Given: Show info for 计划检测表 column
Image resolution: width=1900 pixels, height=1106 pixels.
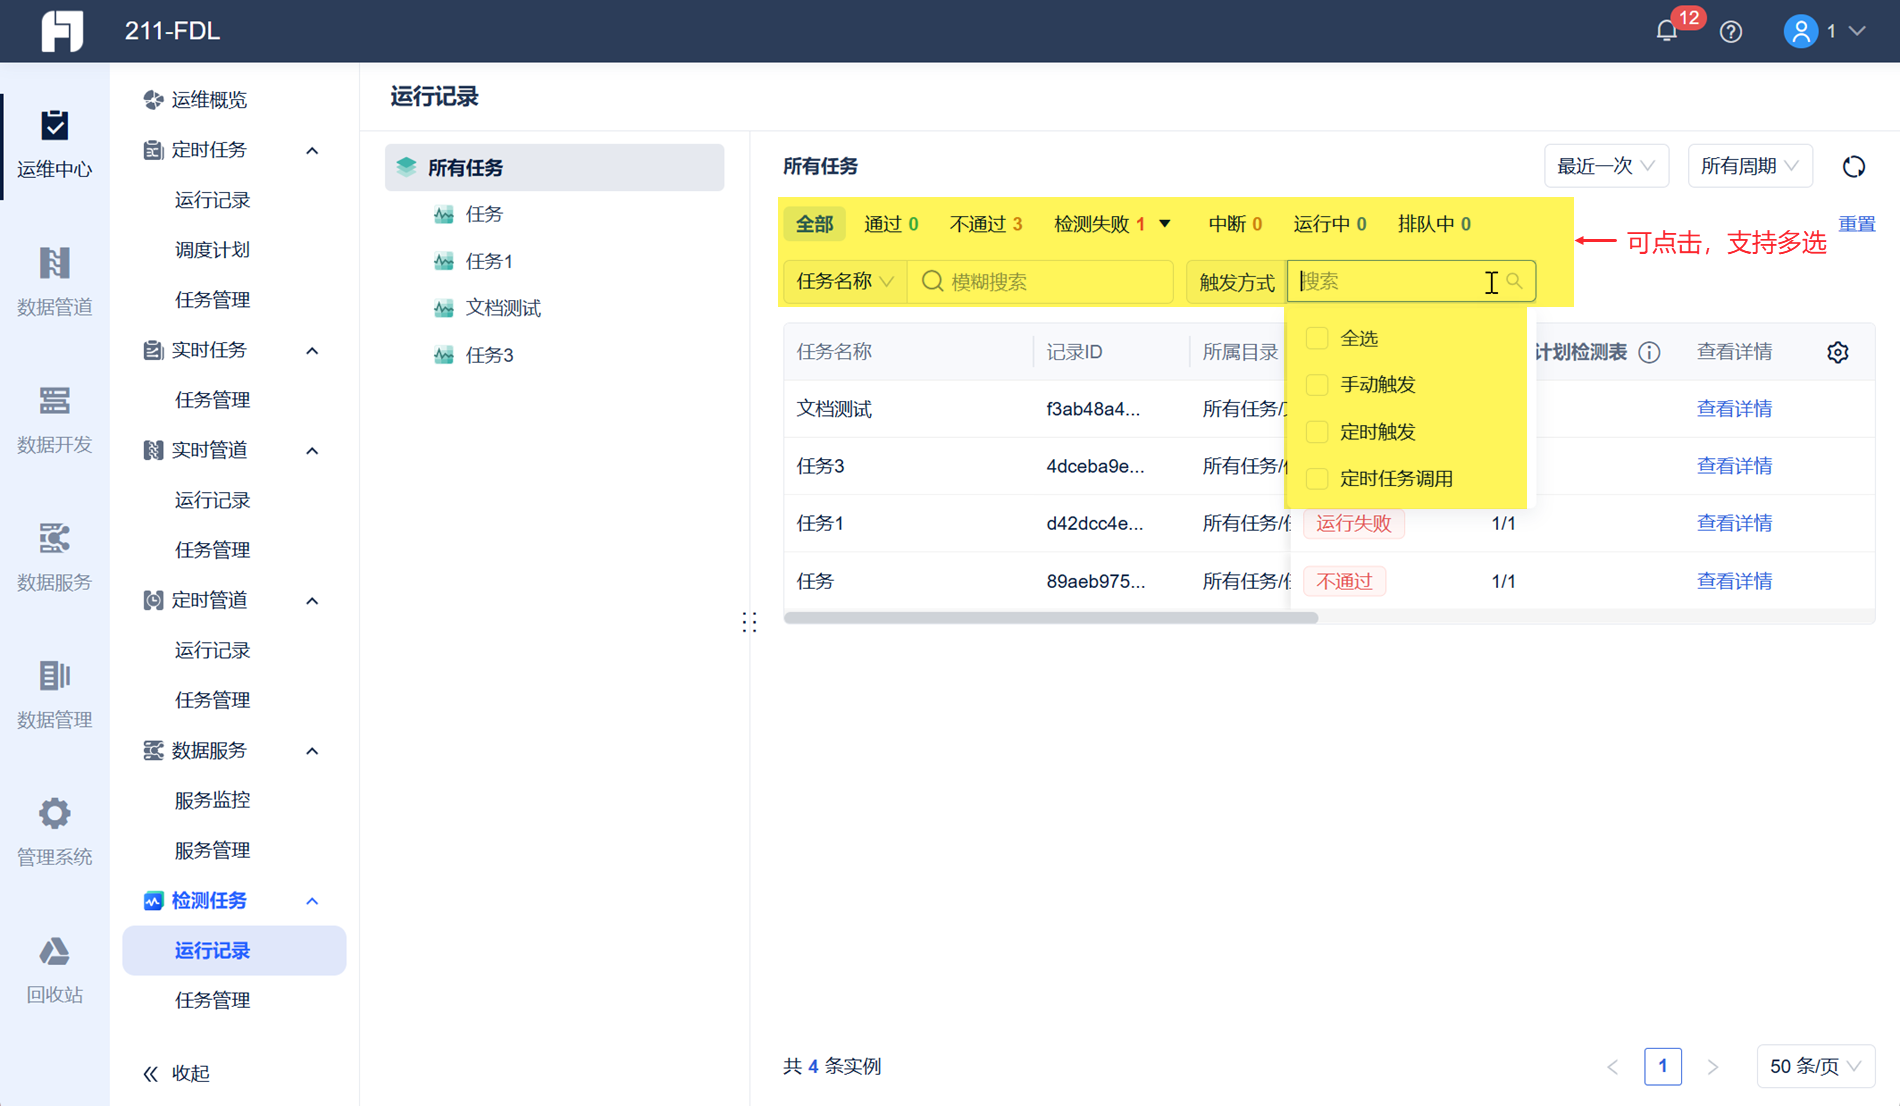Looking at the screenshot, I should point(1650,352).
